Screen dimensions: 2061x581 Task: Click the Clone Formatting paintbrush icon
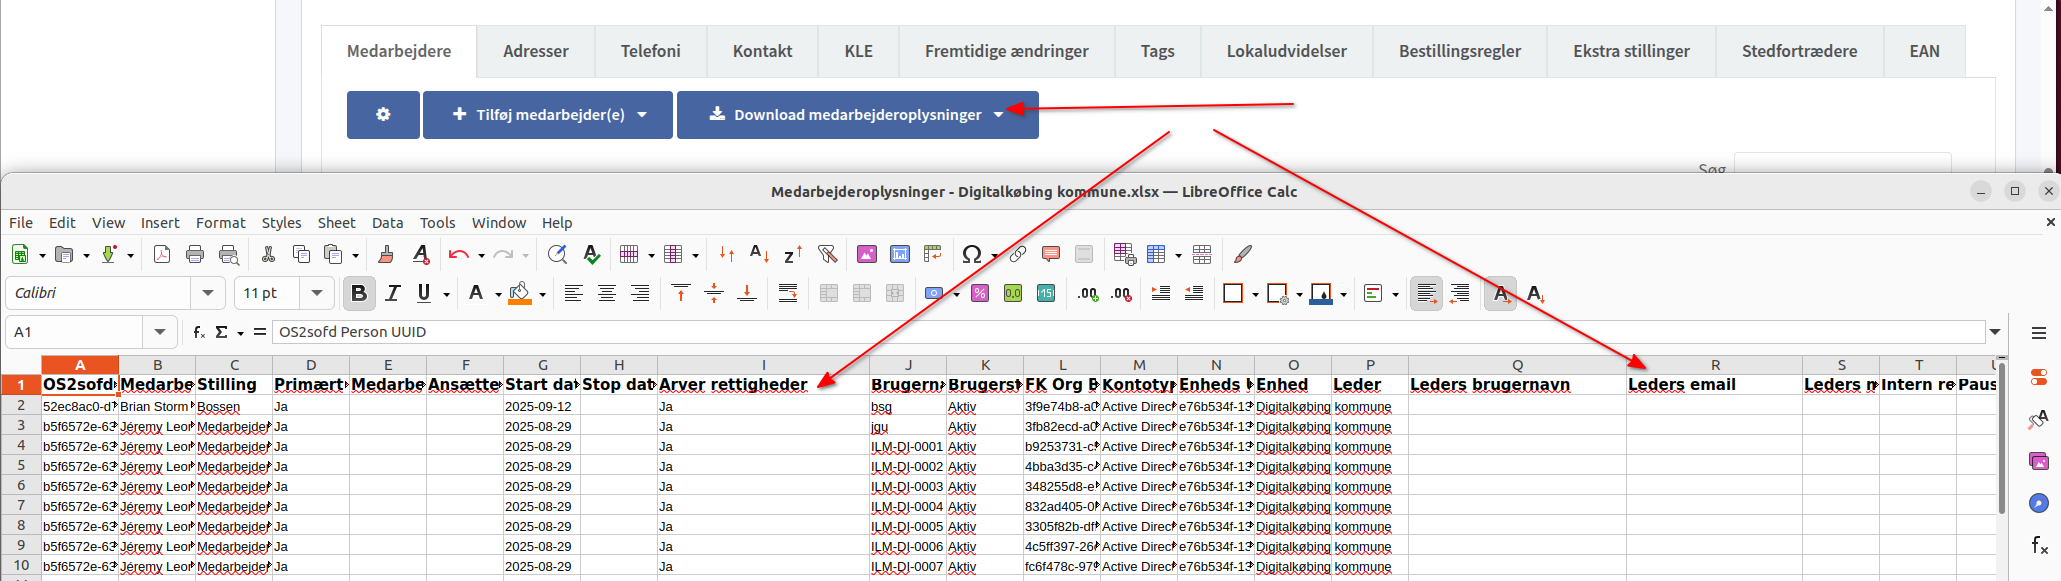point(385,255)
